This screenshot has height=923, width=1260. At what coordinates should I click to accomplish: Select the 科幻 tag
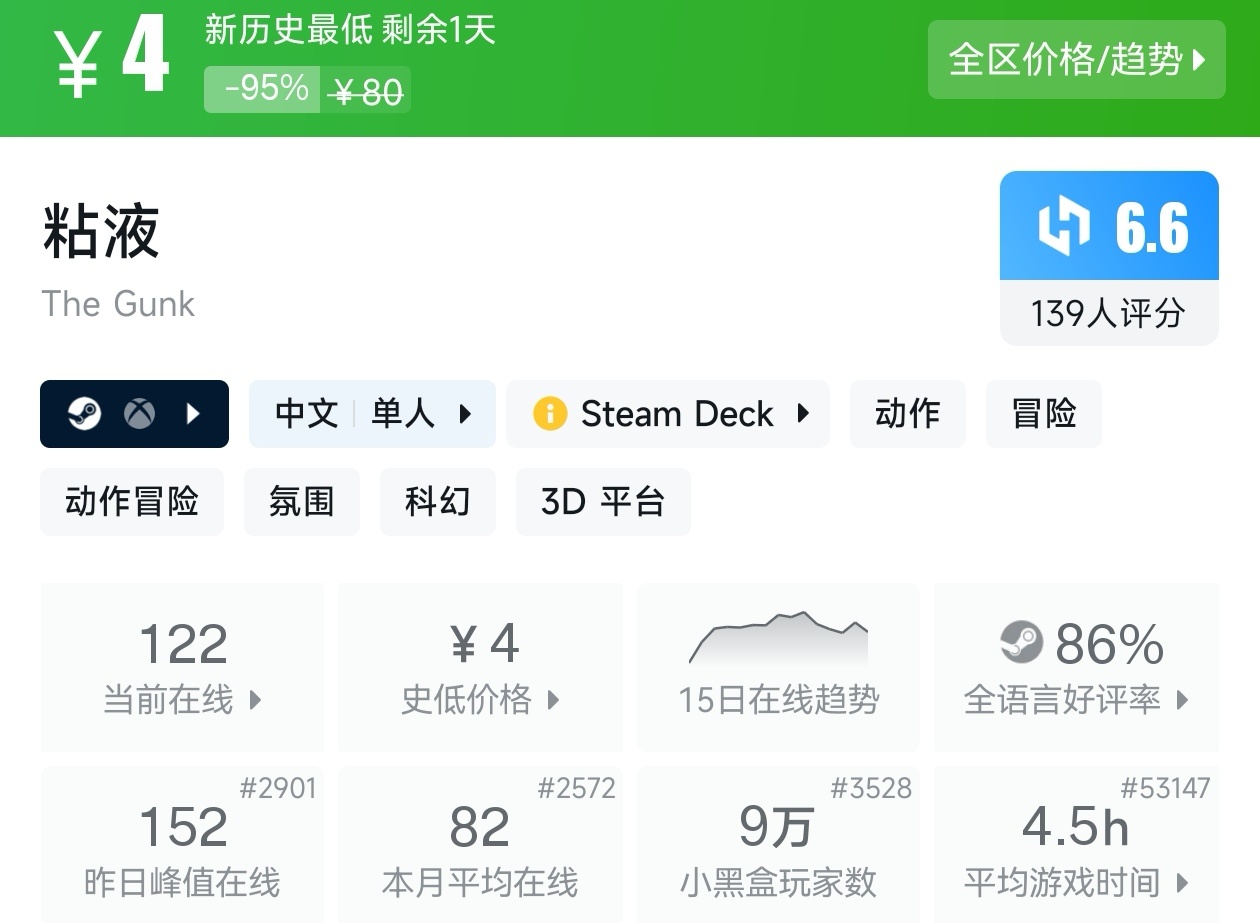tap(437, 502)
